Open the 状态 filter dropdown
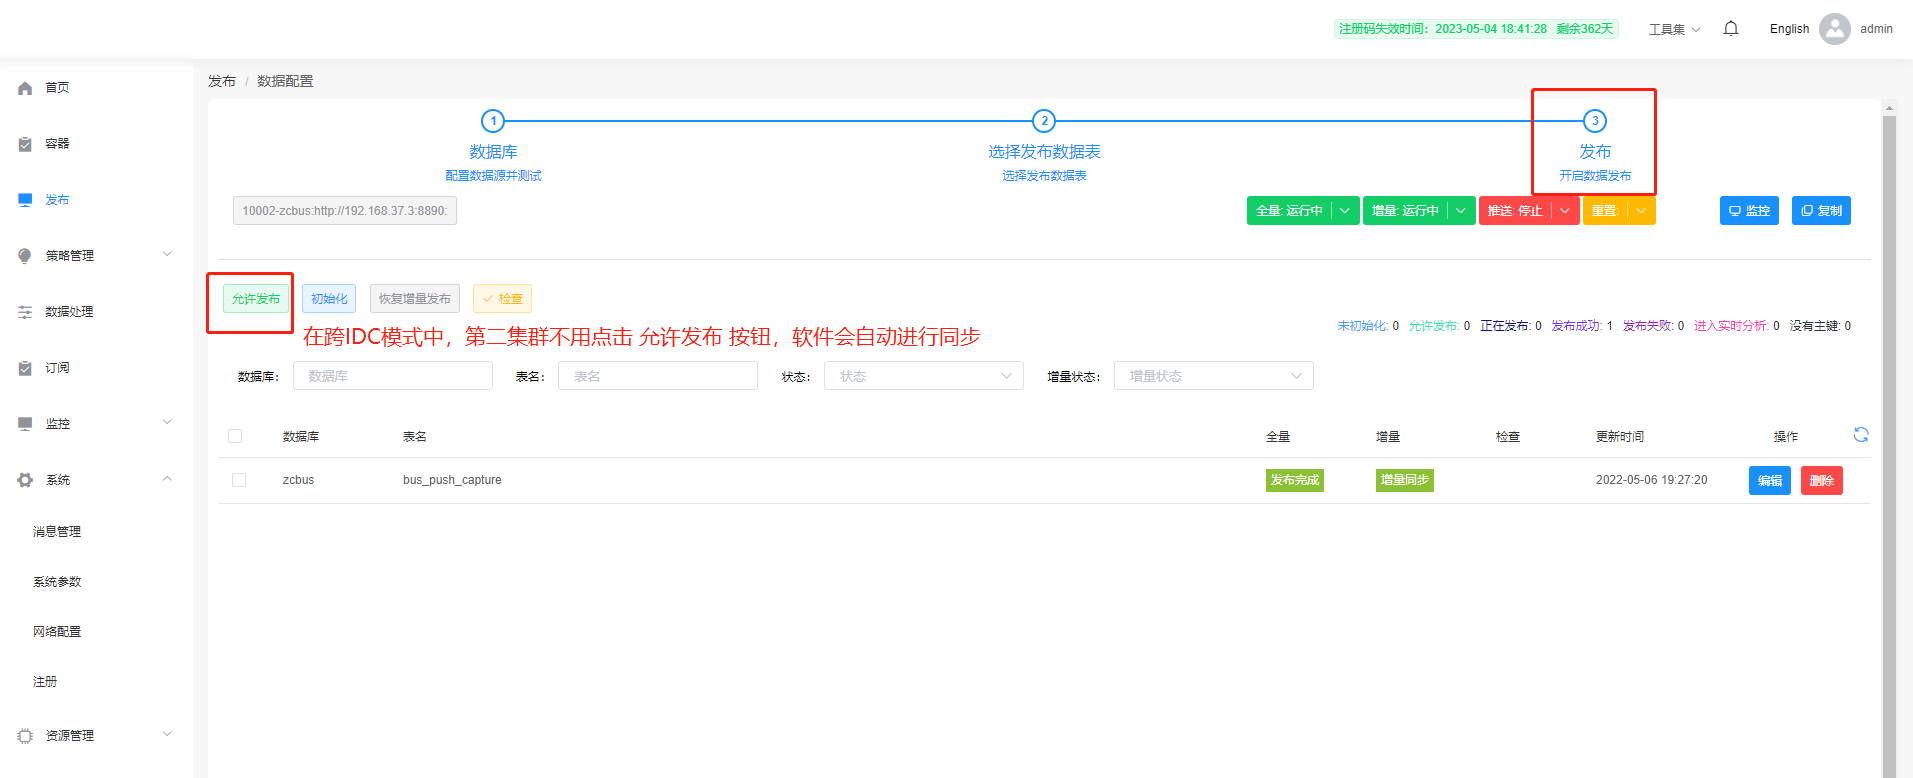Image resolution: width=1913 pixels, height=778 pixels. point(923,376)
